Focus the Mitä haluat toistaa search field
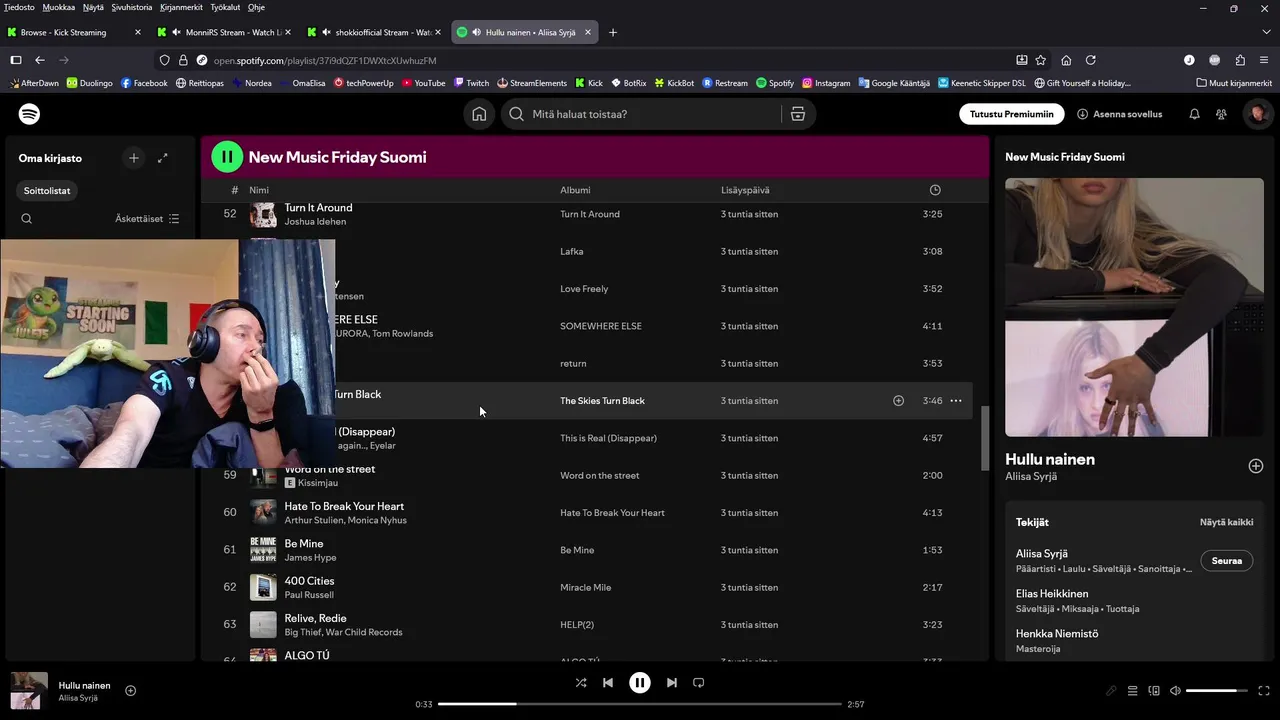The width and height of the screenshot is (1280, 720). click(641, 114)
